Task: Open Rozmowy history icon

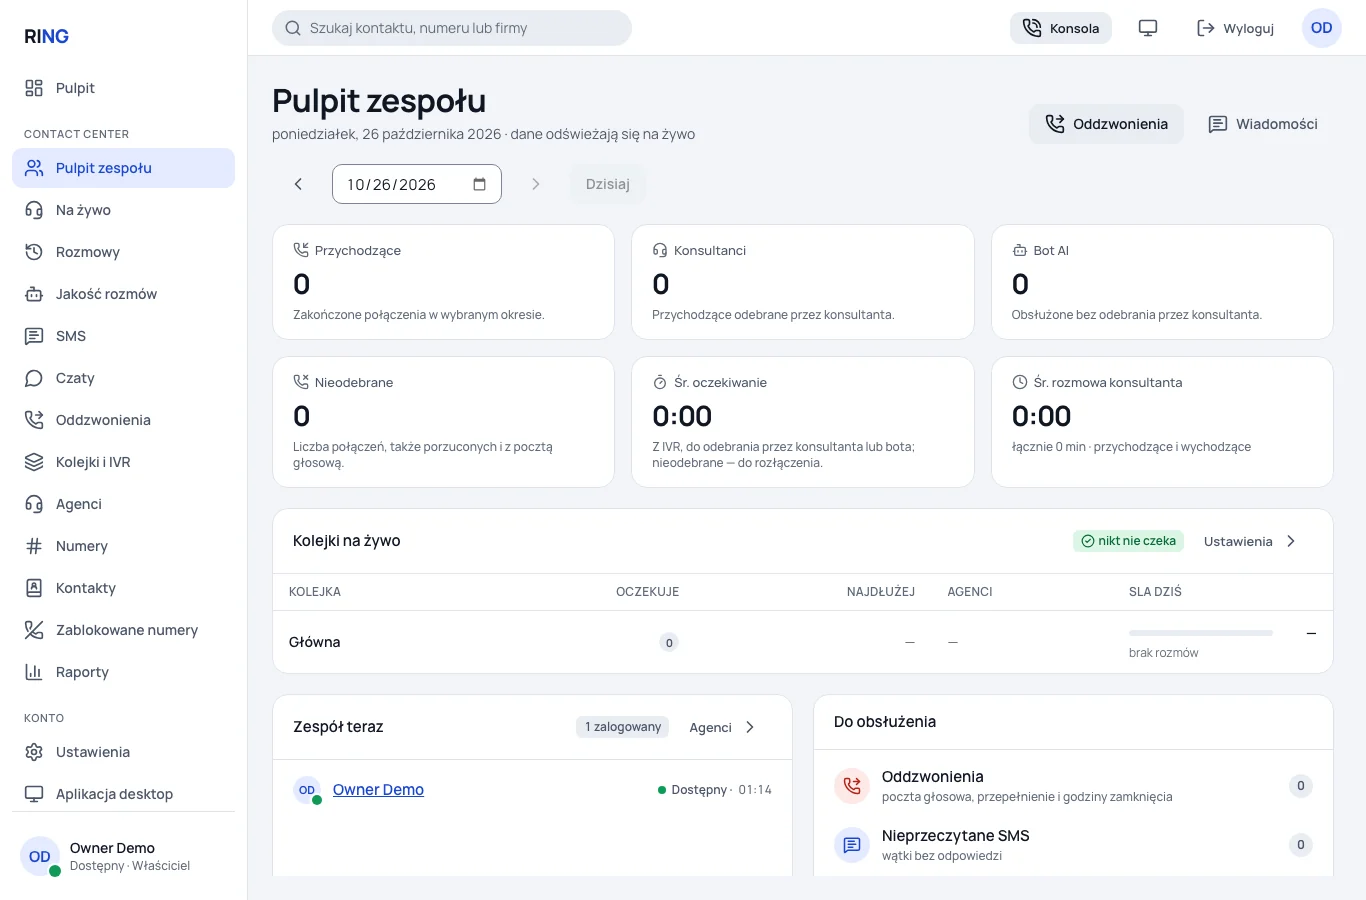Action: pyautogui.click(x=34, y=252)
